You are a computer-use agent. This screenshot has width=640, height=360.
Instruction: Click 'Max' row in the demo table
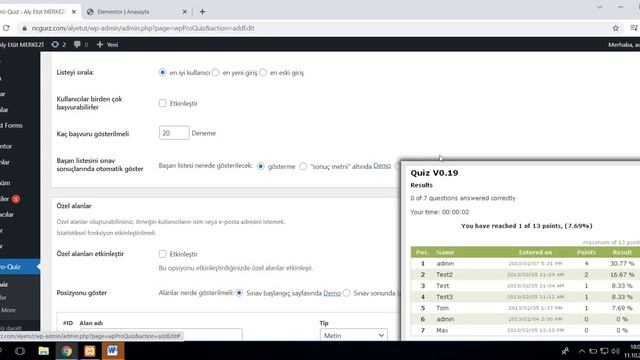(x=525, y=330)
